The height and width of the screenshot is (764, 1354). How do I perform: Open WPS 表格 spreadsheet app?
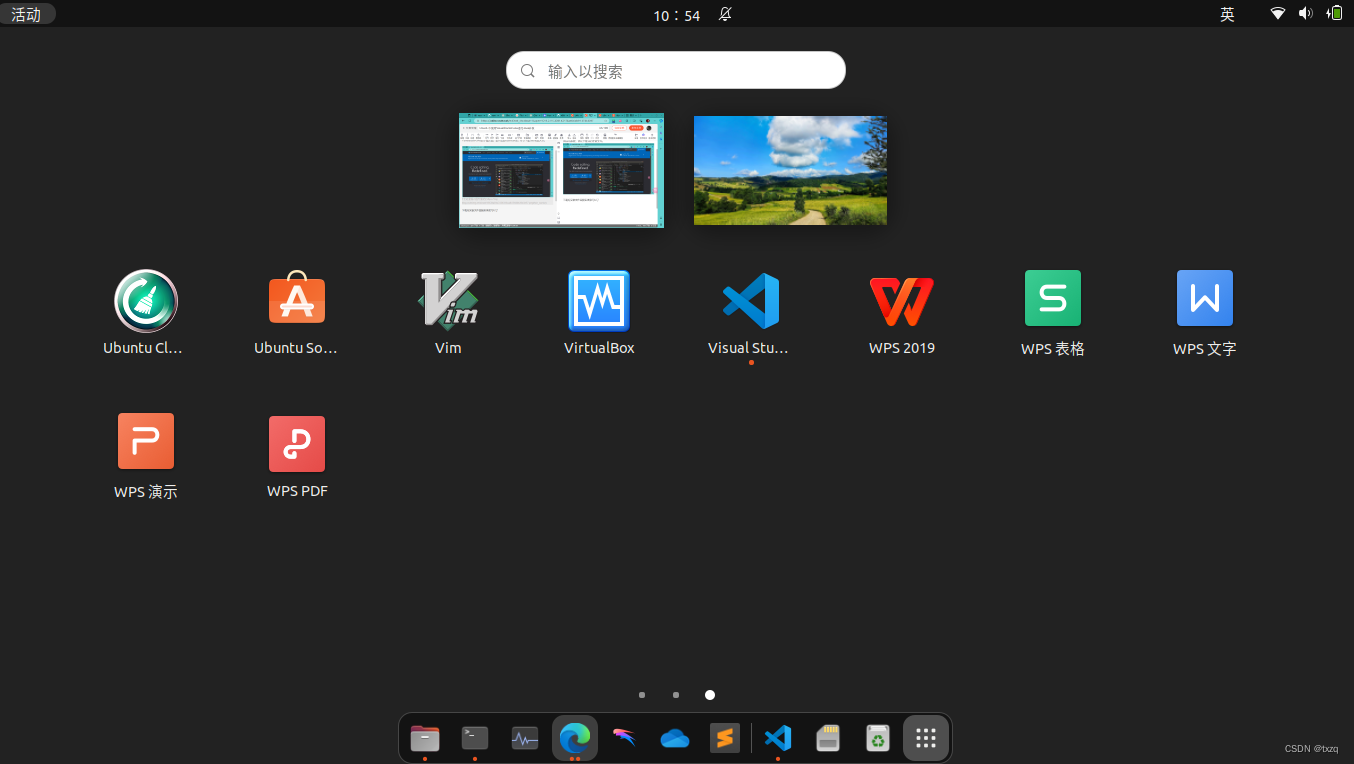pos(1053,298)
